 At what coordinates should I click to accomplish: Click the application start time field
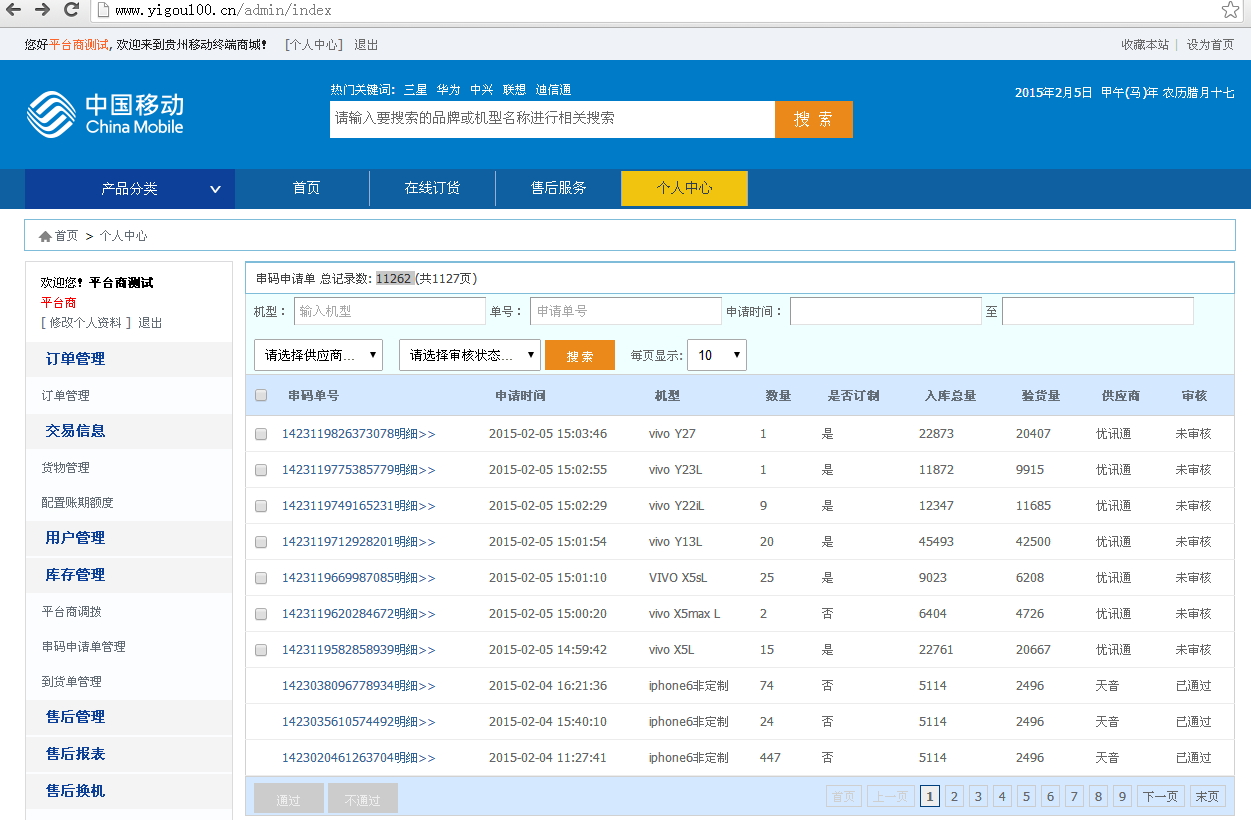(x=885, y=311)
